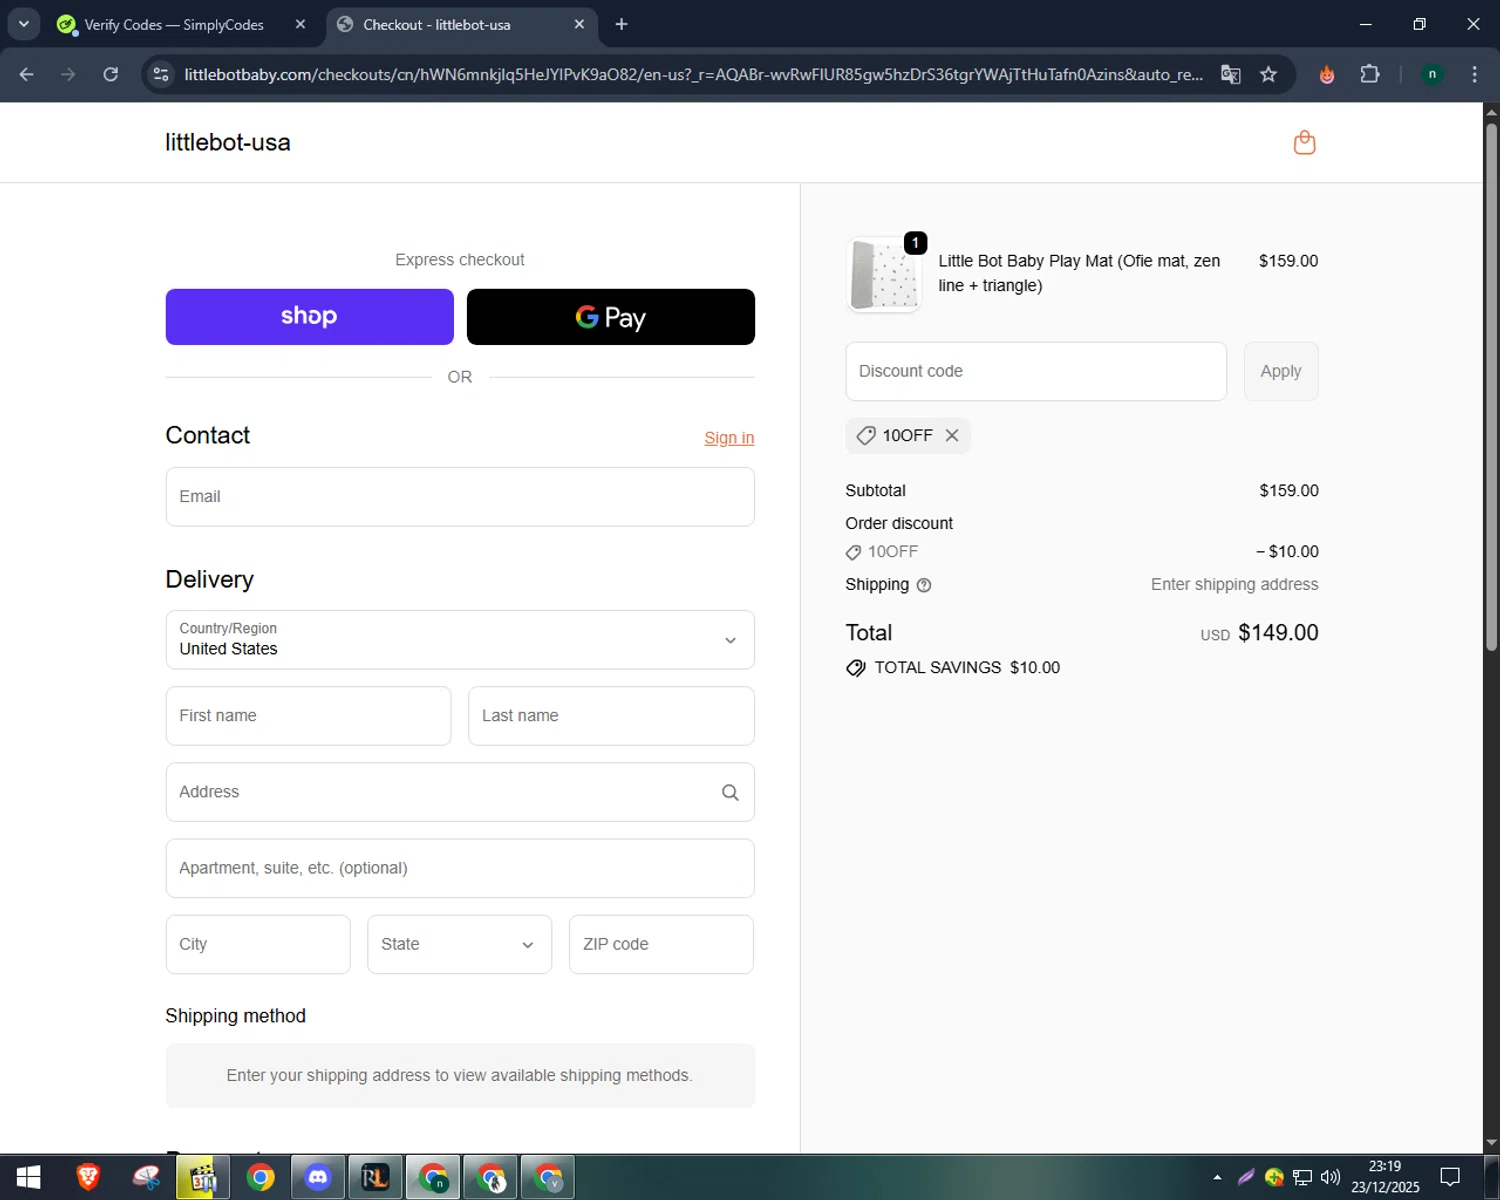
Task: Open the Country/Region dropdown
Action: click(x=460, y=640)
